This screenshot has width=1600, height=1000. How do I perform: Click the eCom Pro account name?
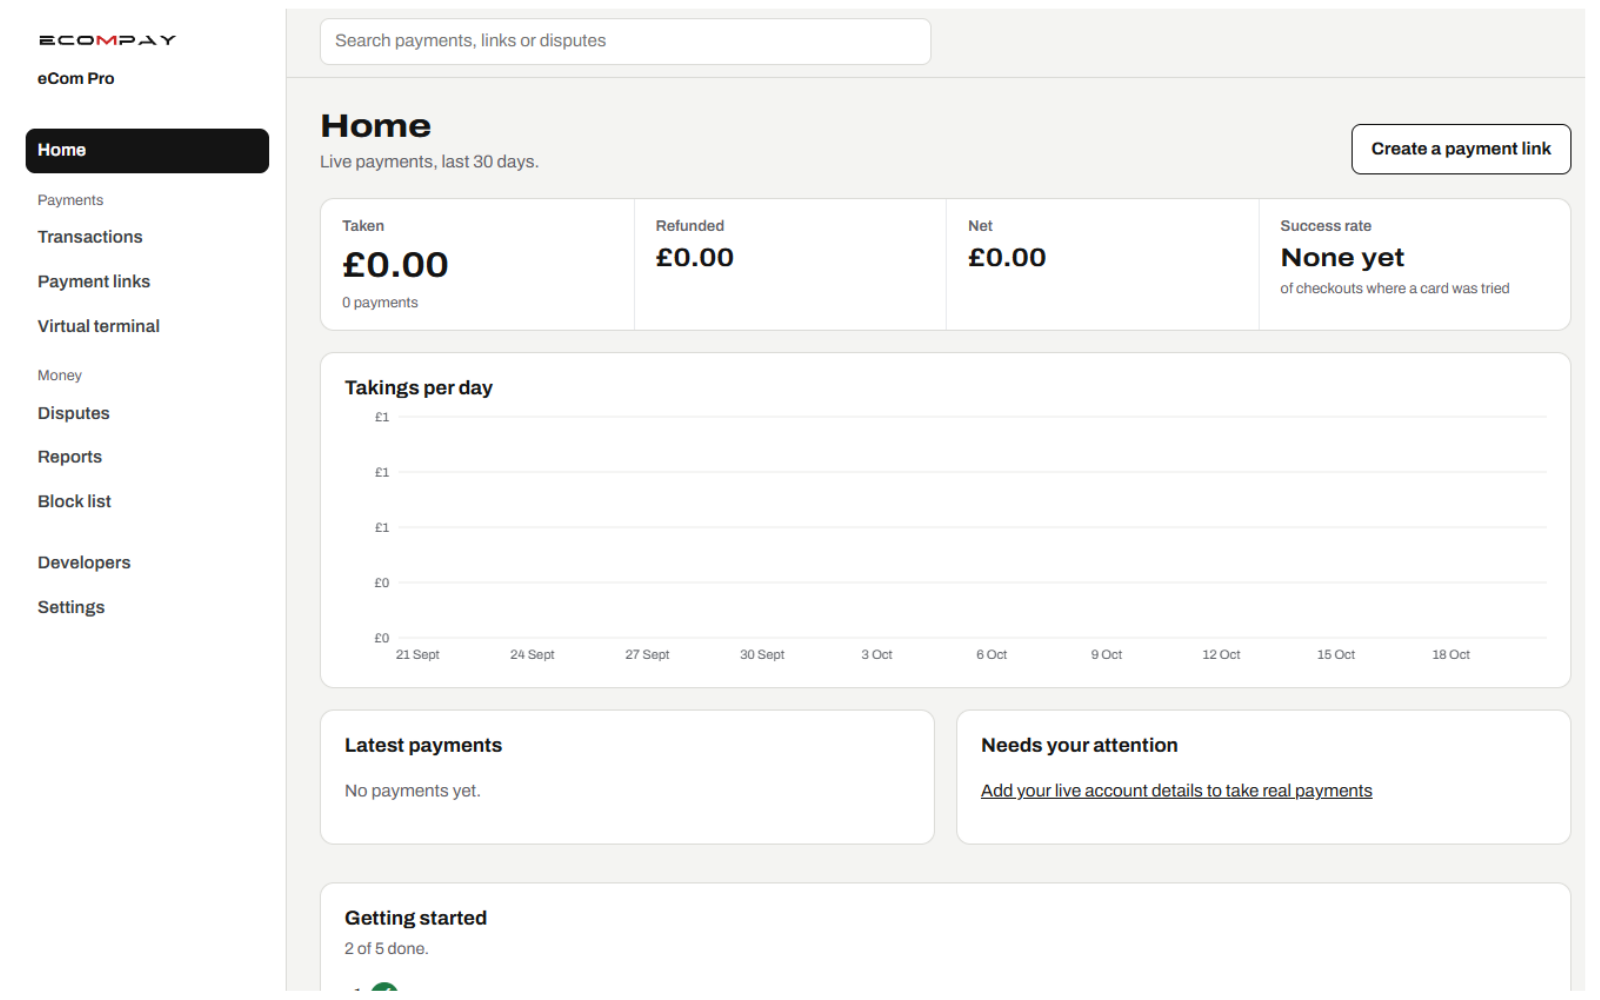(76, 78)
